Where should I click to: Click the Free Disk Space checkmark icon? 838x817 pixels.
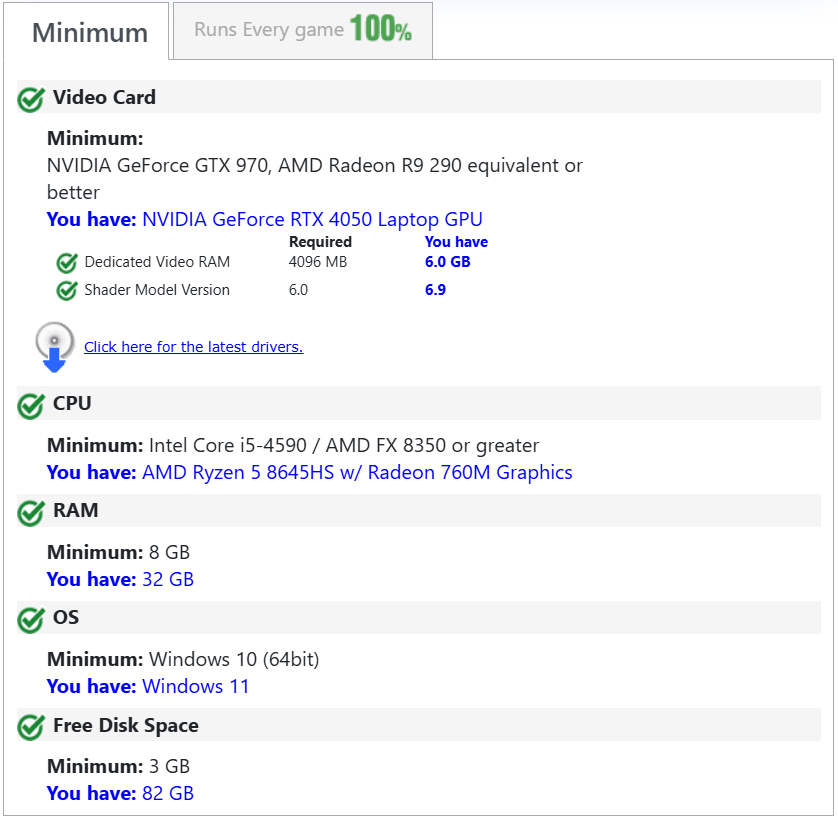(x=31, y=727)
